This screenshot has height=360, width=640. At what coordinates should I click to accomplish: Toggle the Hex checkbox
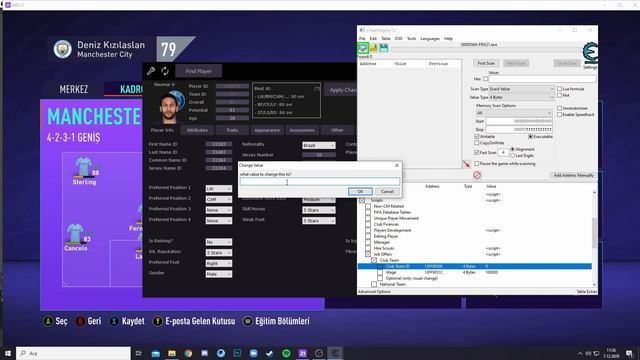point(485,79)
